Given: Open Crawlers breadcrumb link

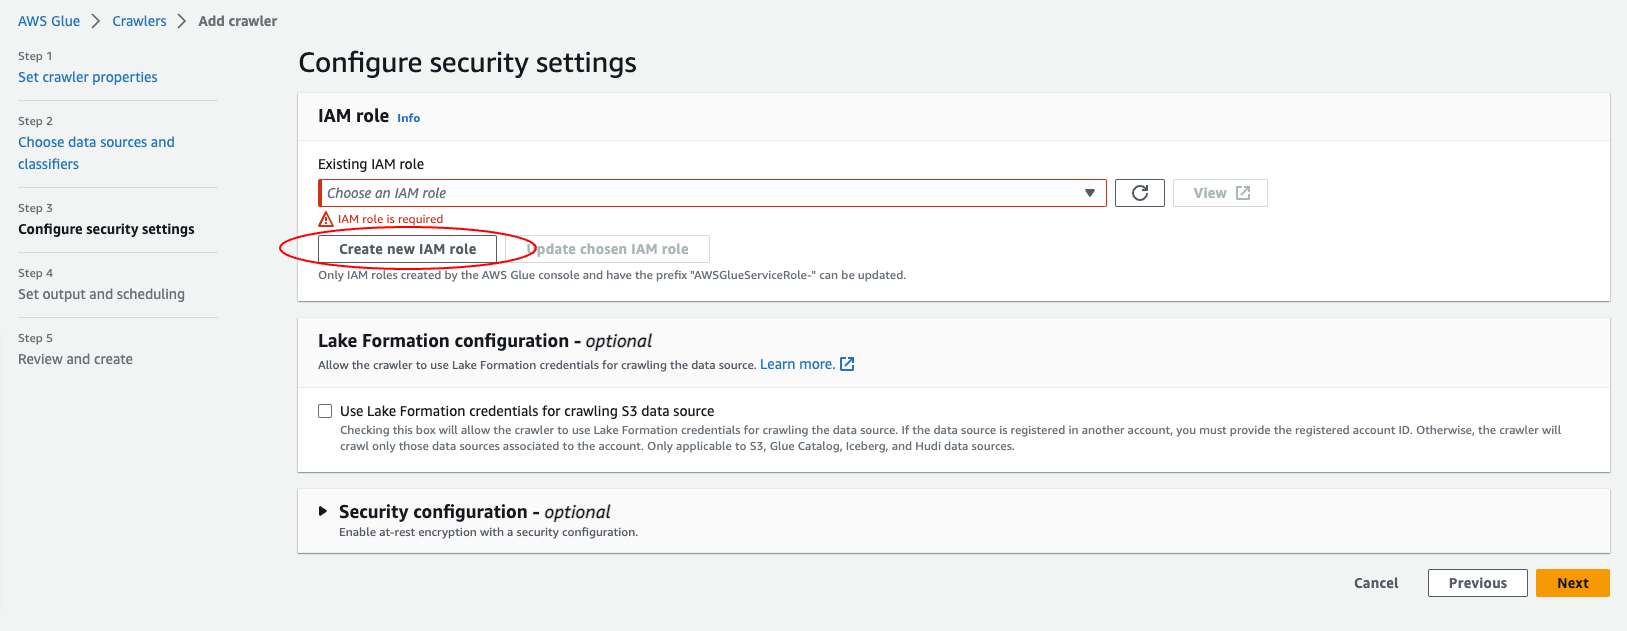Looking at the screenshot, I should tap(139, 21).
